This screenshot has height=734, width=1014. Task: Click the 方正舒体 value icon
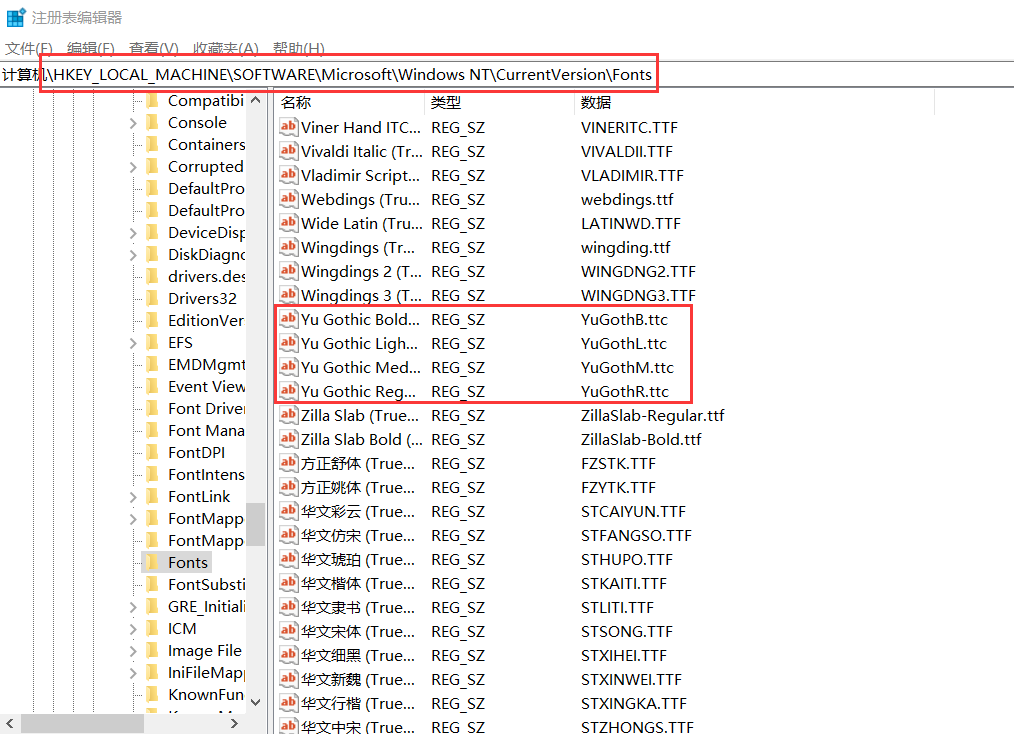(x=288, y=463)
